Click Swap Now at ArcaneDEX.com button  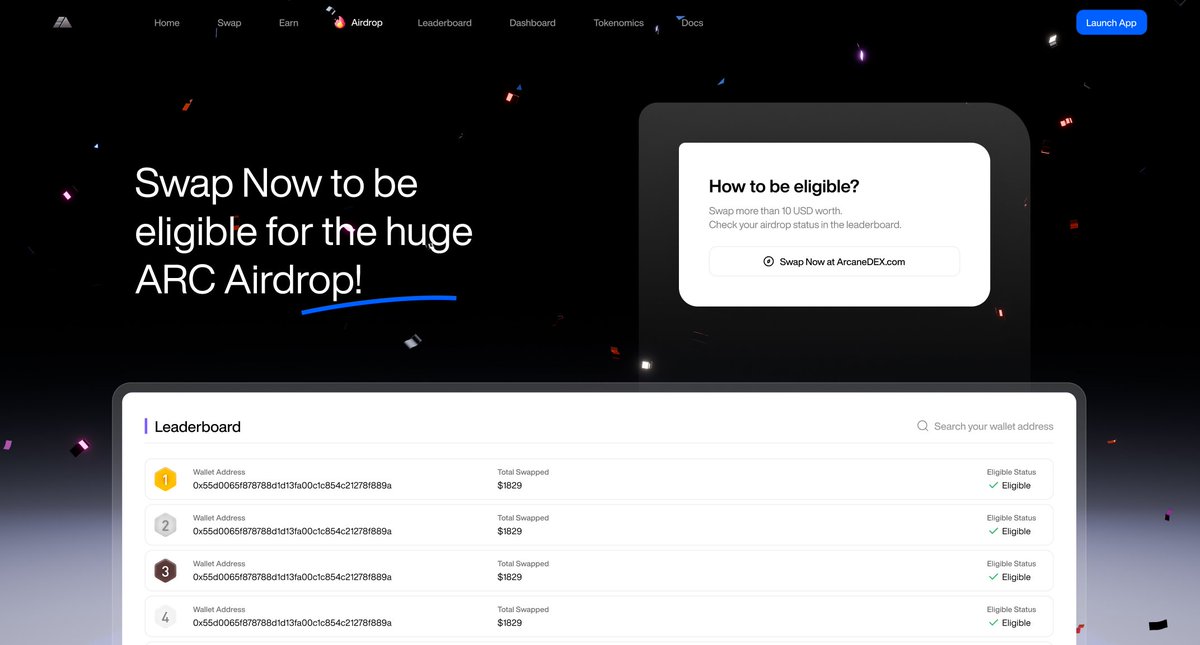pos(834,262)
